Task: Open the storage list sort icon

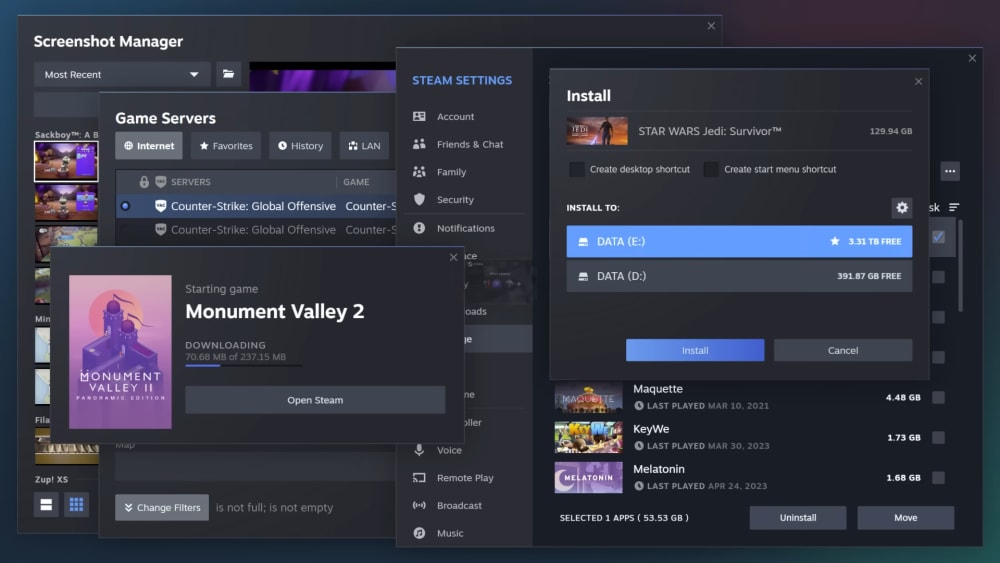Action: [954, 207]
